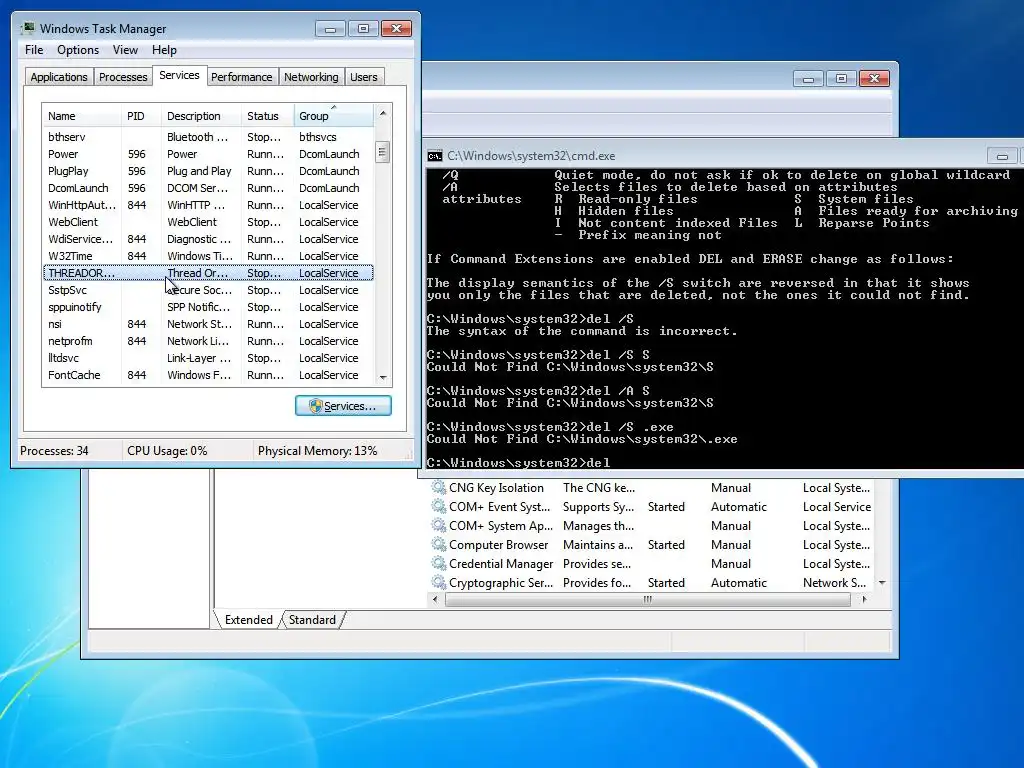Select the sppuinotify service row
1024x768 pixels.
[x=208, y=307]
